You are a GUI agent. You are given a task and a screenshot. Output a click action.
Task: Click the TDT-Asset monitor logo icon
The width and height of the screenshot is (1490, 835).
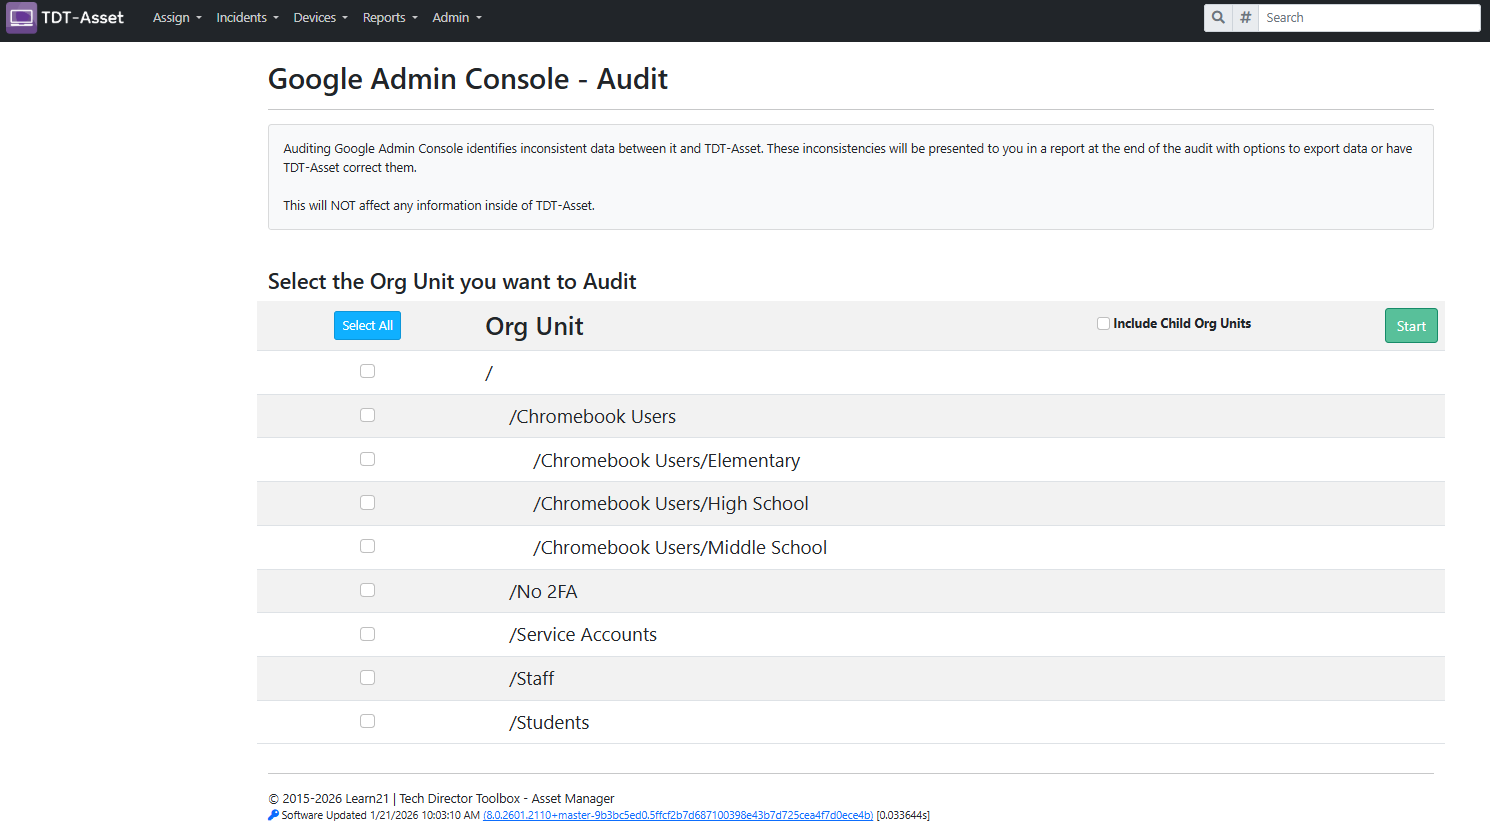click(21, 18)
